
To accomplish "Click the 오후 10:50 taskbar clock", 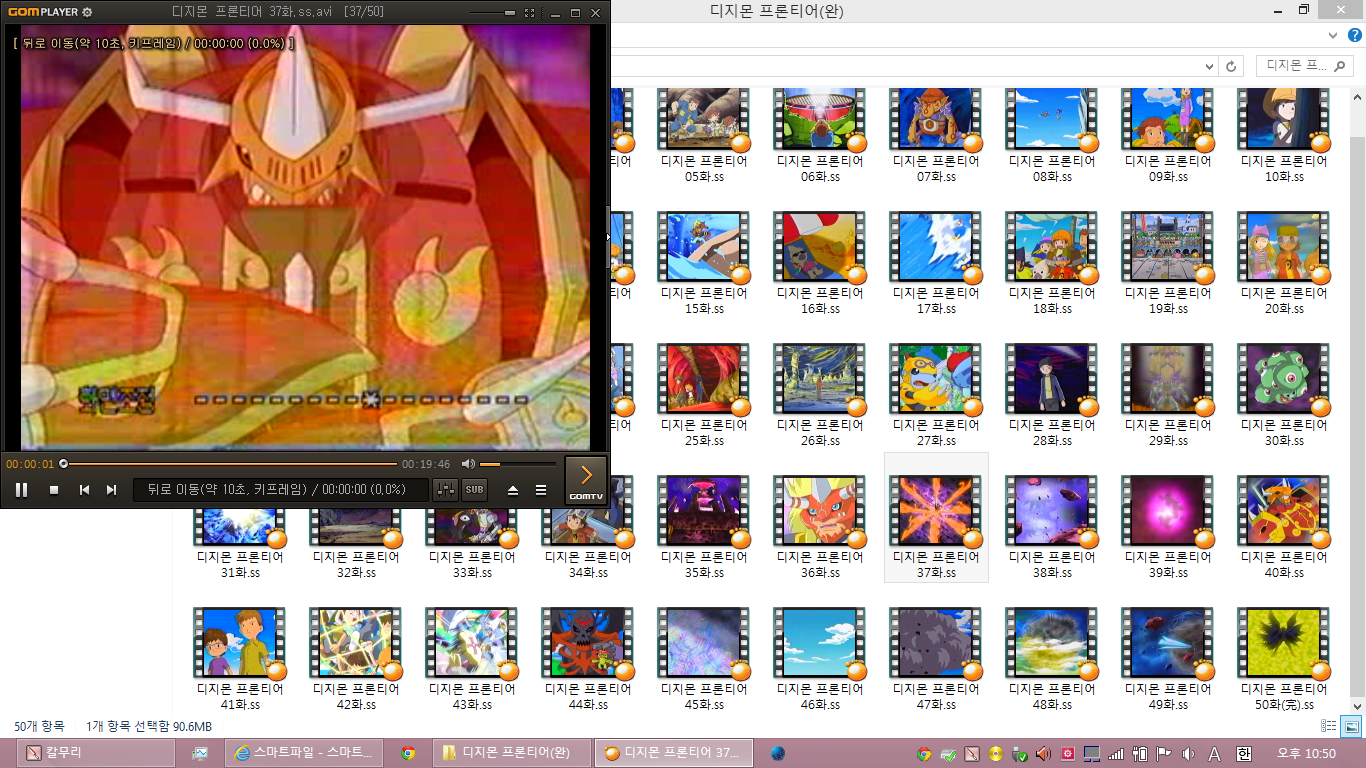I will coord(1306,753).
